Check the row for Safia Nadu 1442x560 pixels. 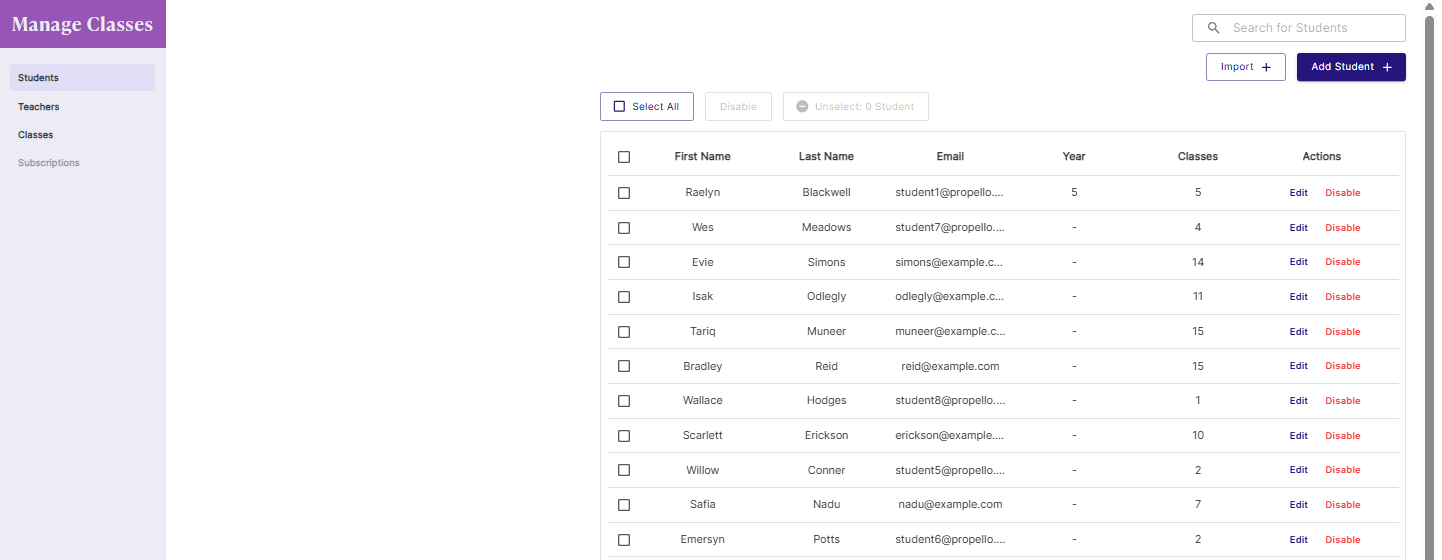click(624, 505)
